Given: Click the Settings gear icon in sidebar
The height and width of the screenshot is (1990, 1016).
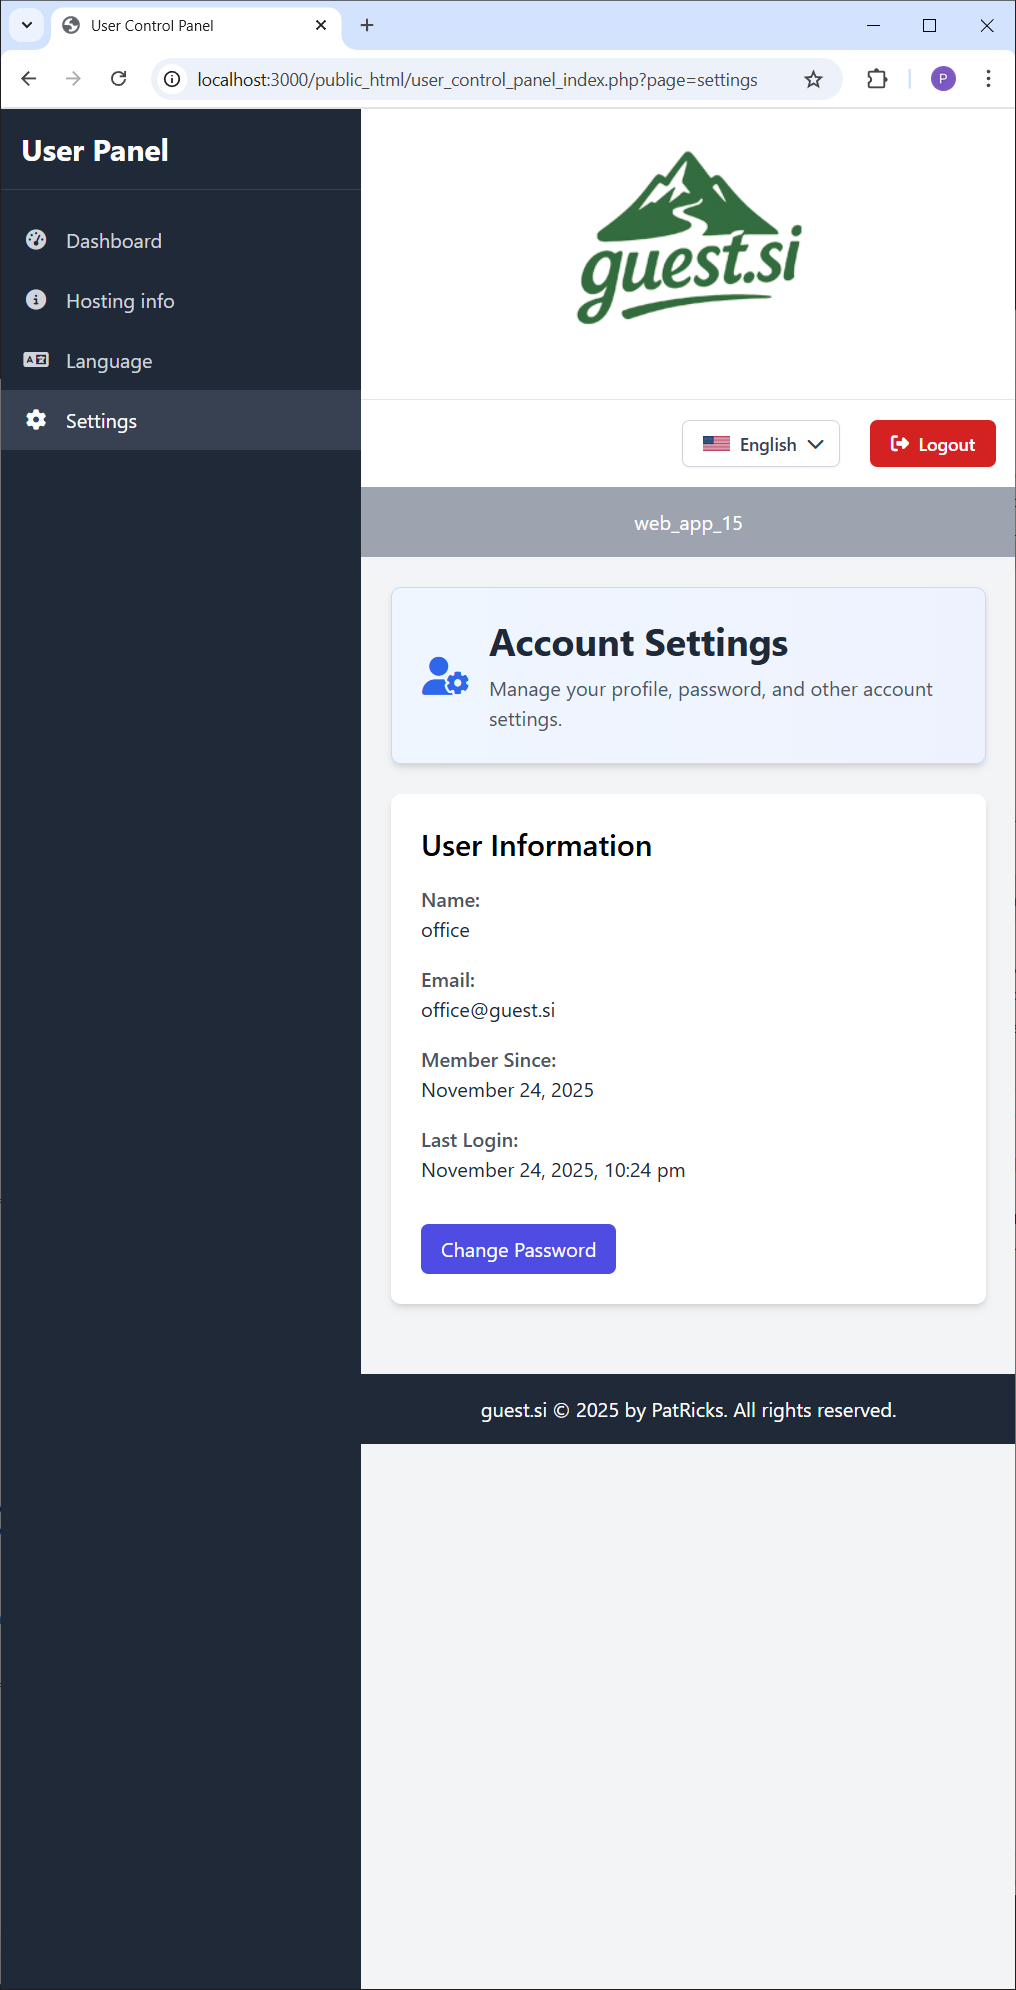Looking at the screenshot, I should pos(36,420).
